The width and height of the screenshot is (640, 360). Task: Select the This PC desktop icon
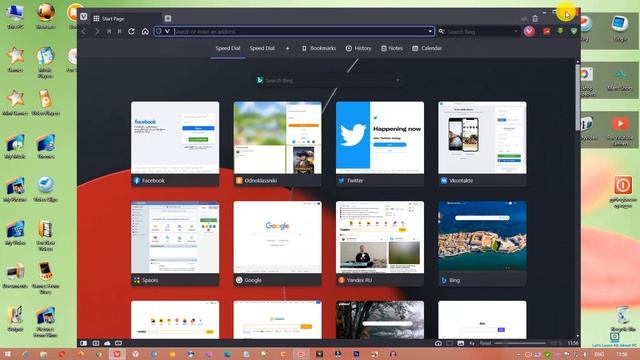pyautogui.click(x=15, y=16)
